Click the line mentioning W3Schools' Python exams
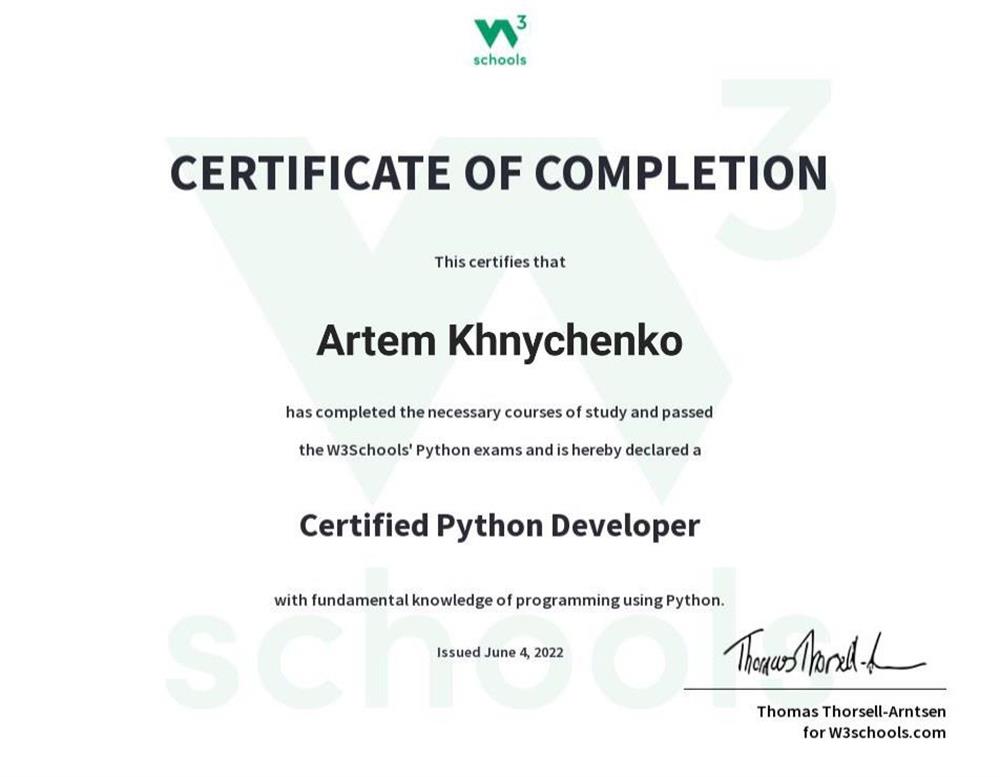Viewport: 1000px width, 777px height. pos(500,450)
